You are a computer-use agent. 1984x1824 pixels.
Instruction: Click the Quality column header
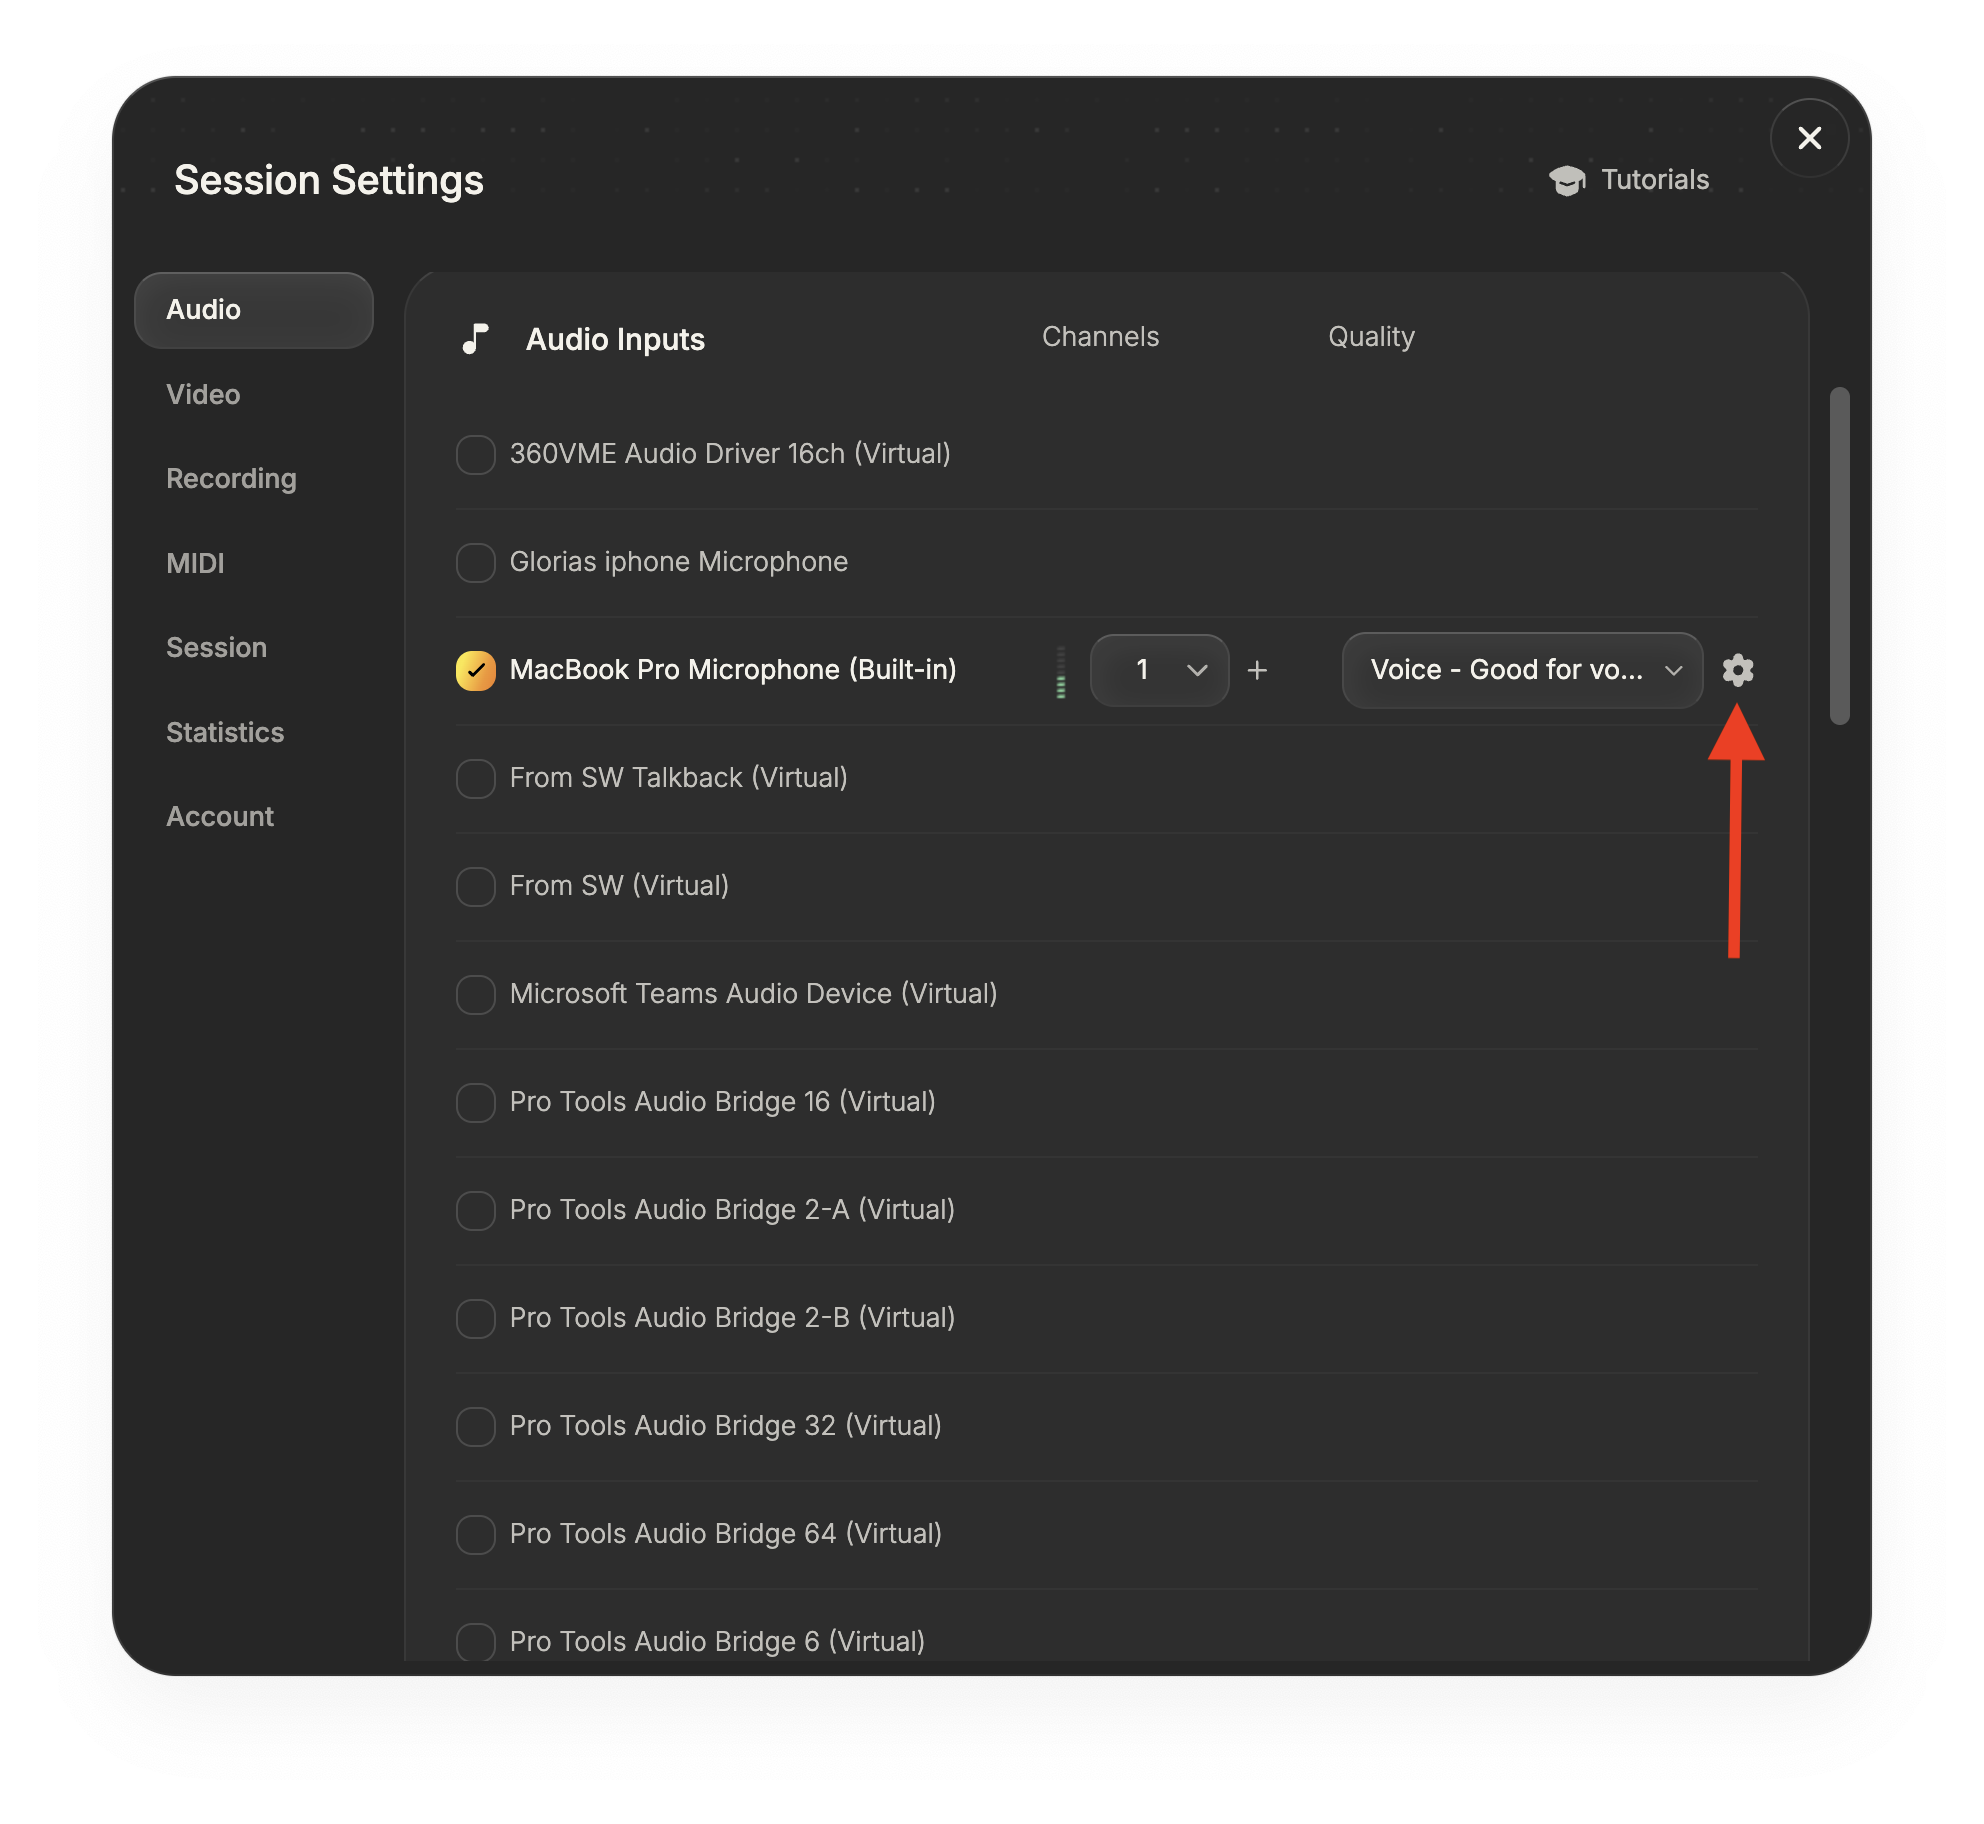(x=1371, y=337)
